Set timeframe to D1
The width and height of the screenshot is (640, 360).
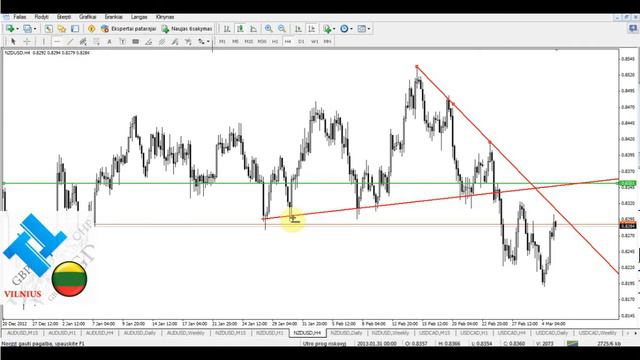pos(301,41)
